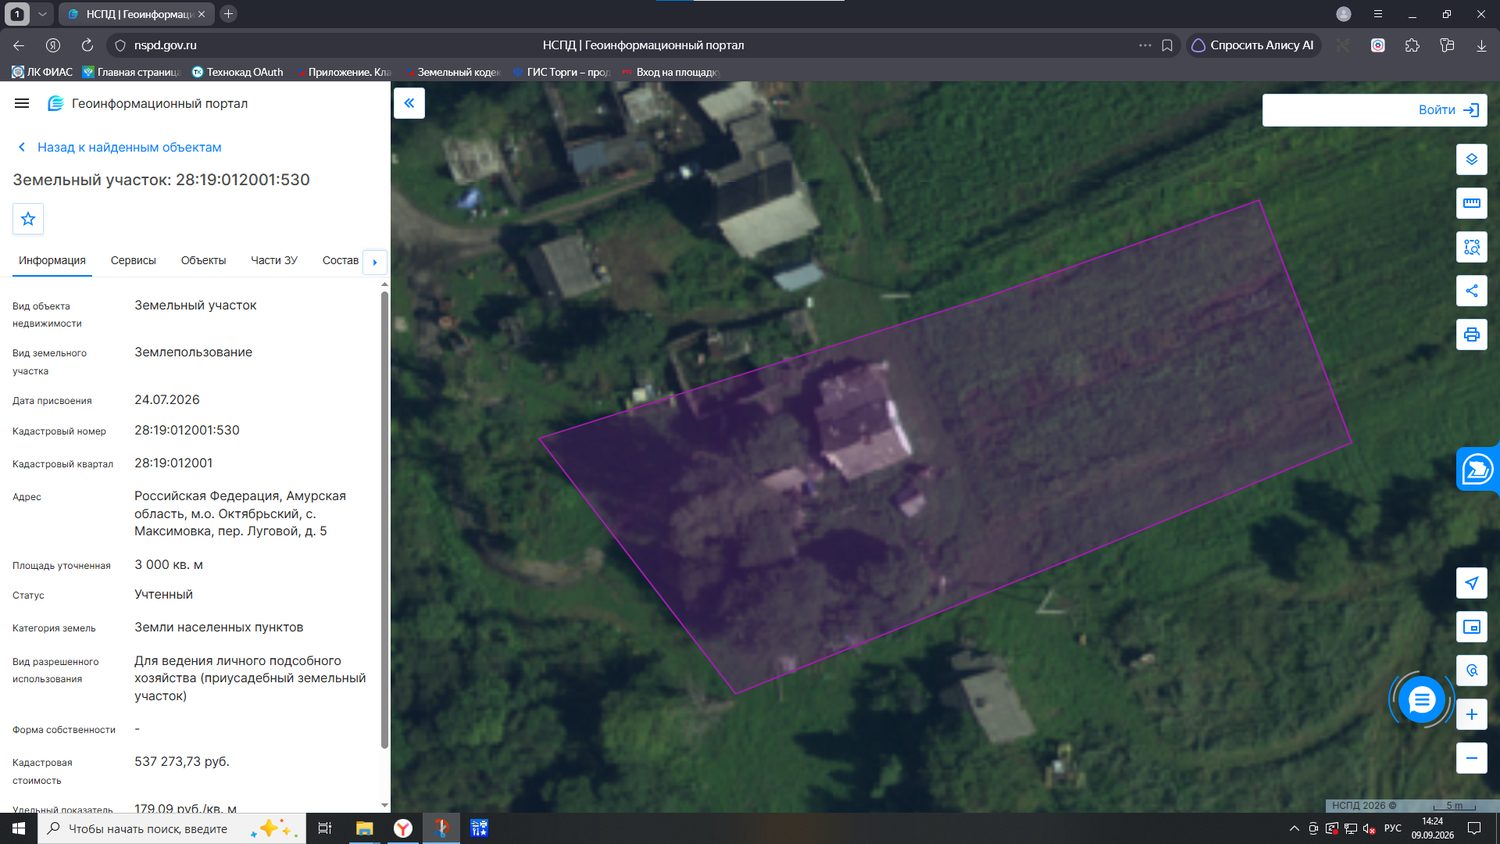Viewport: 1500px width, 844px height.
Task: Click the geolocation arrow button
Action: pyautogui.click(x=1472, y=583)
